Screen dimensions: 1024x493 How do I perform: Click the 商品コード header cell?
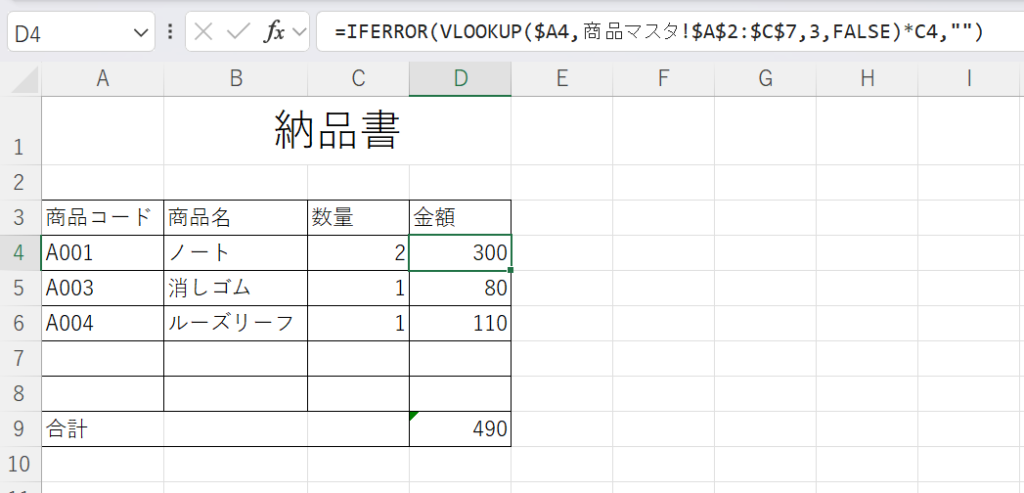[103, 217]
